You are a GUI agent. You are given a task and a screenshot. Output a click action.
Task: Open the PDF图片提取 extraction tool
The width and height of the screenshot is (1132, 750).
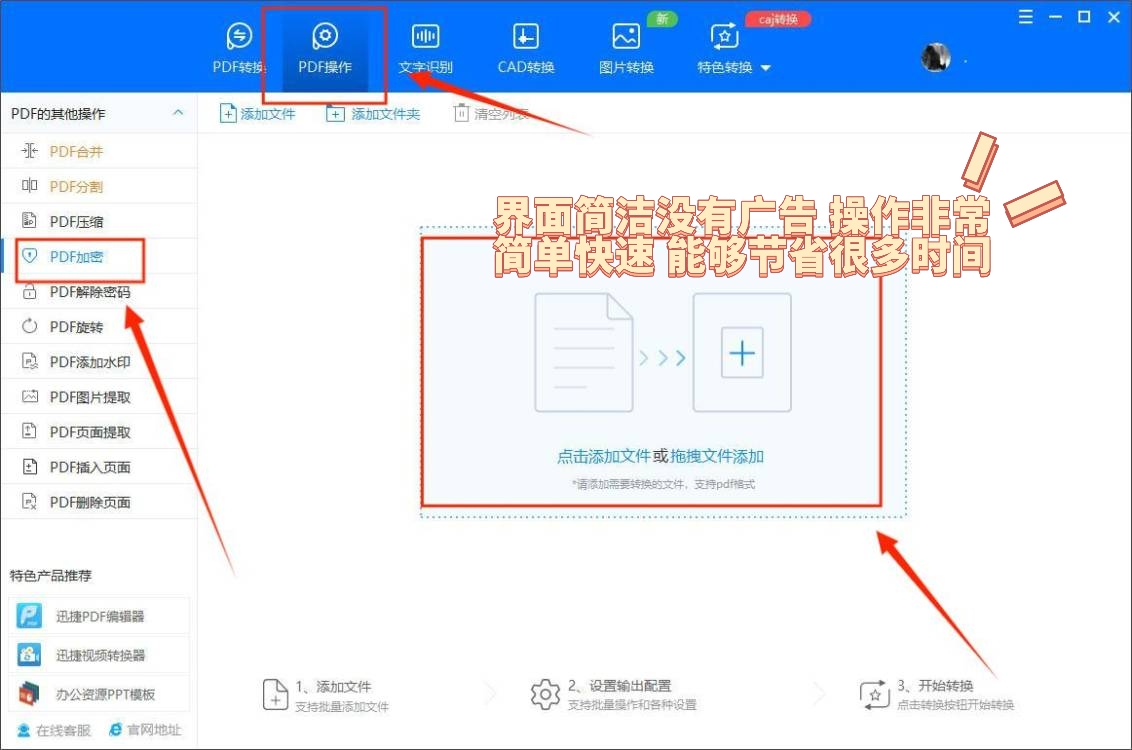(x=85, y=396)
